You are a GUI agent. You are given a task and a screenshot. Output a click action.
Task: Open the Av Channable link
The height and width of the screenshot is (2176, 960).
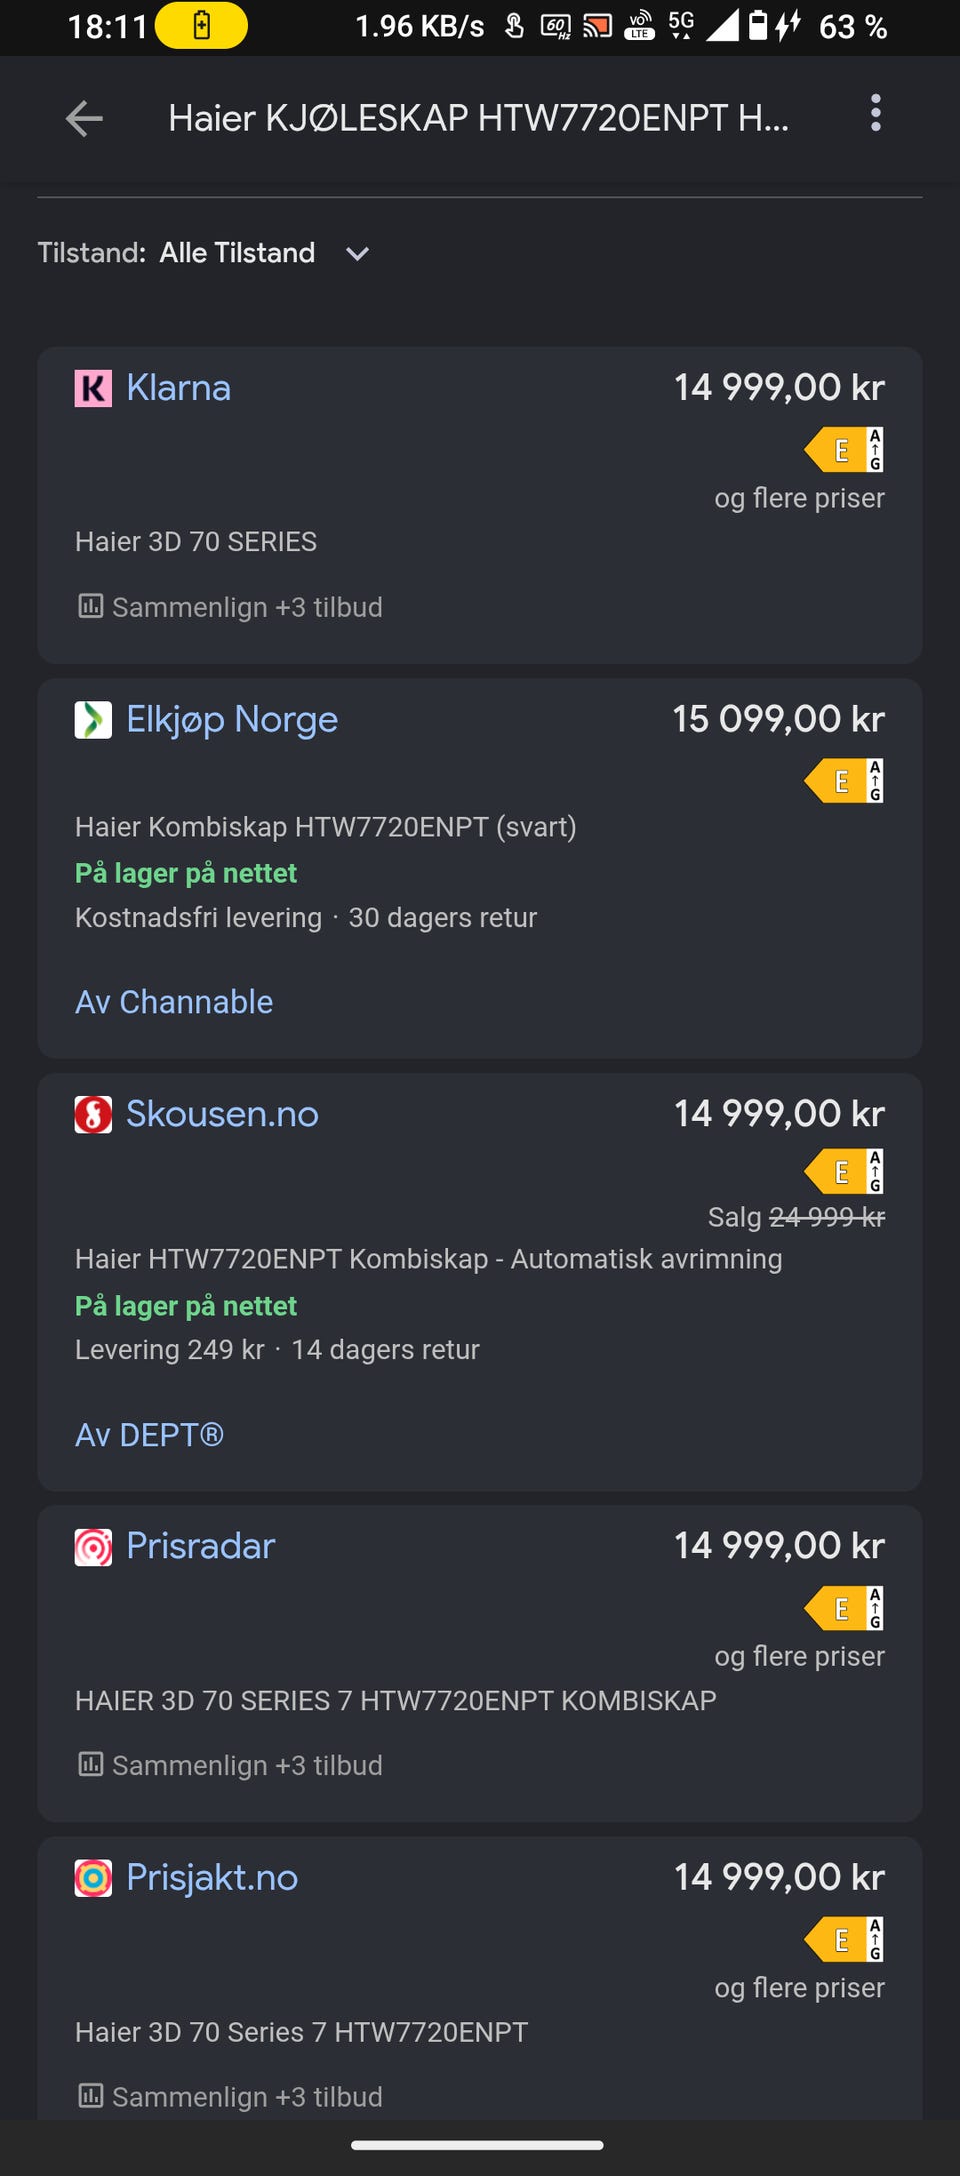174,1002
